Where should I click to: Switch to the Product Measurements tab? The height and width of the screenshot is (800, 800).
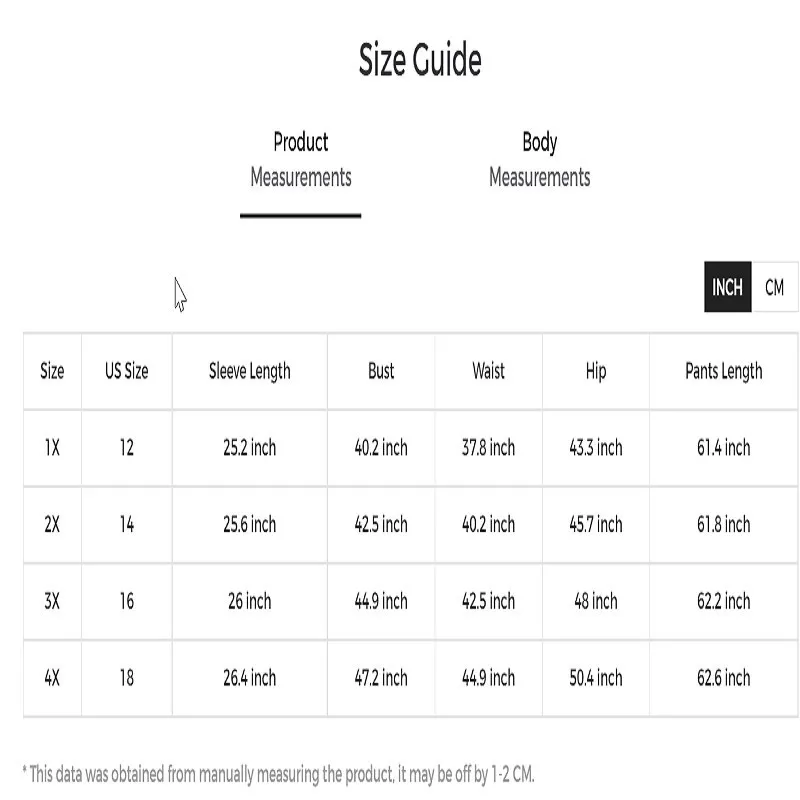300,160
